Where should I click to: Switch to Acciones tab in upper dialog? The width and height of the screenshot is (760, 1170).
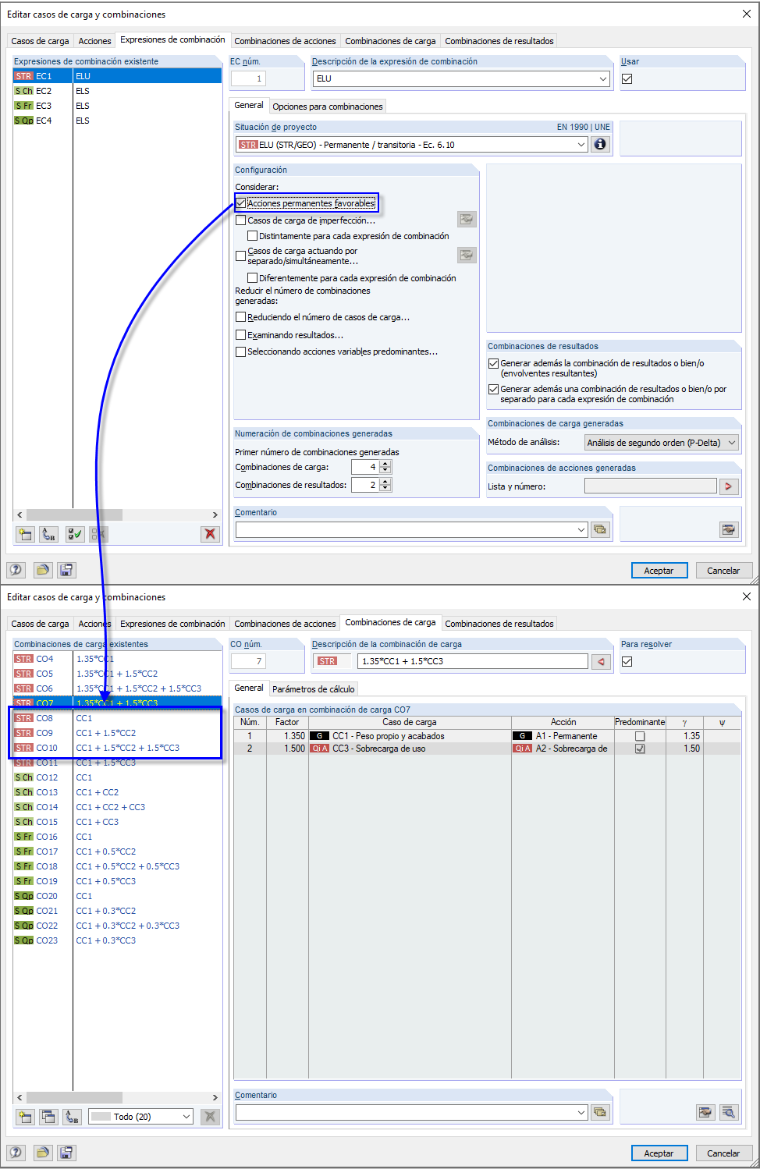point(95,41)
